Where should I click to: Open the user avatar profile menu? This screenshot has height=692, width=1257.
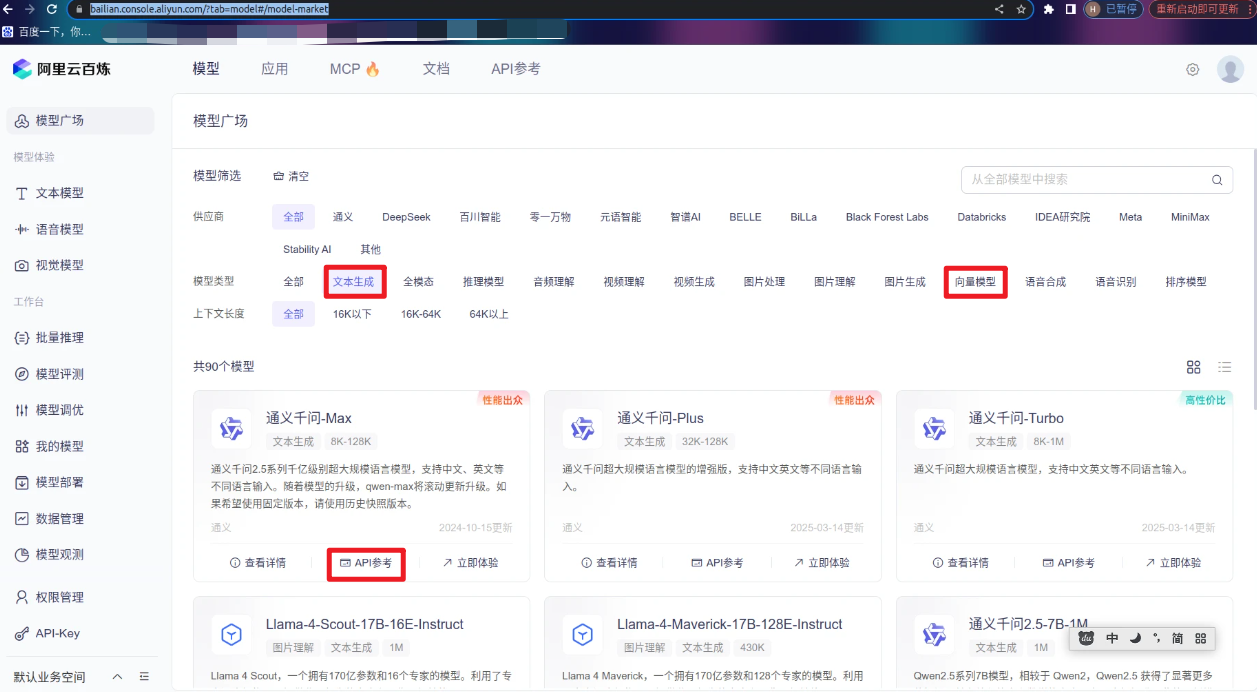click(x=1229, y=69)
